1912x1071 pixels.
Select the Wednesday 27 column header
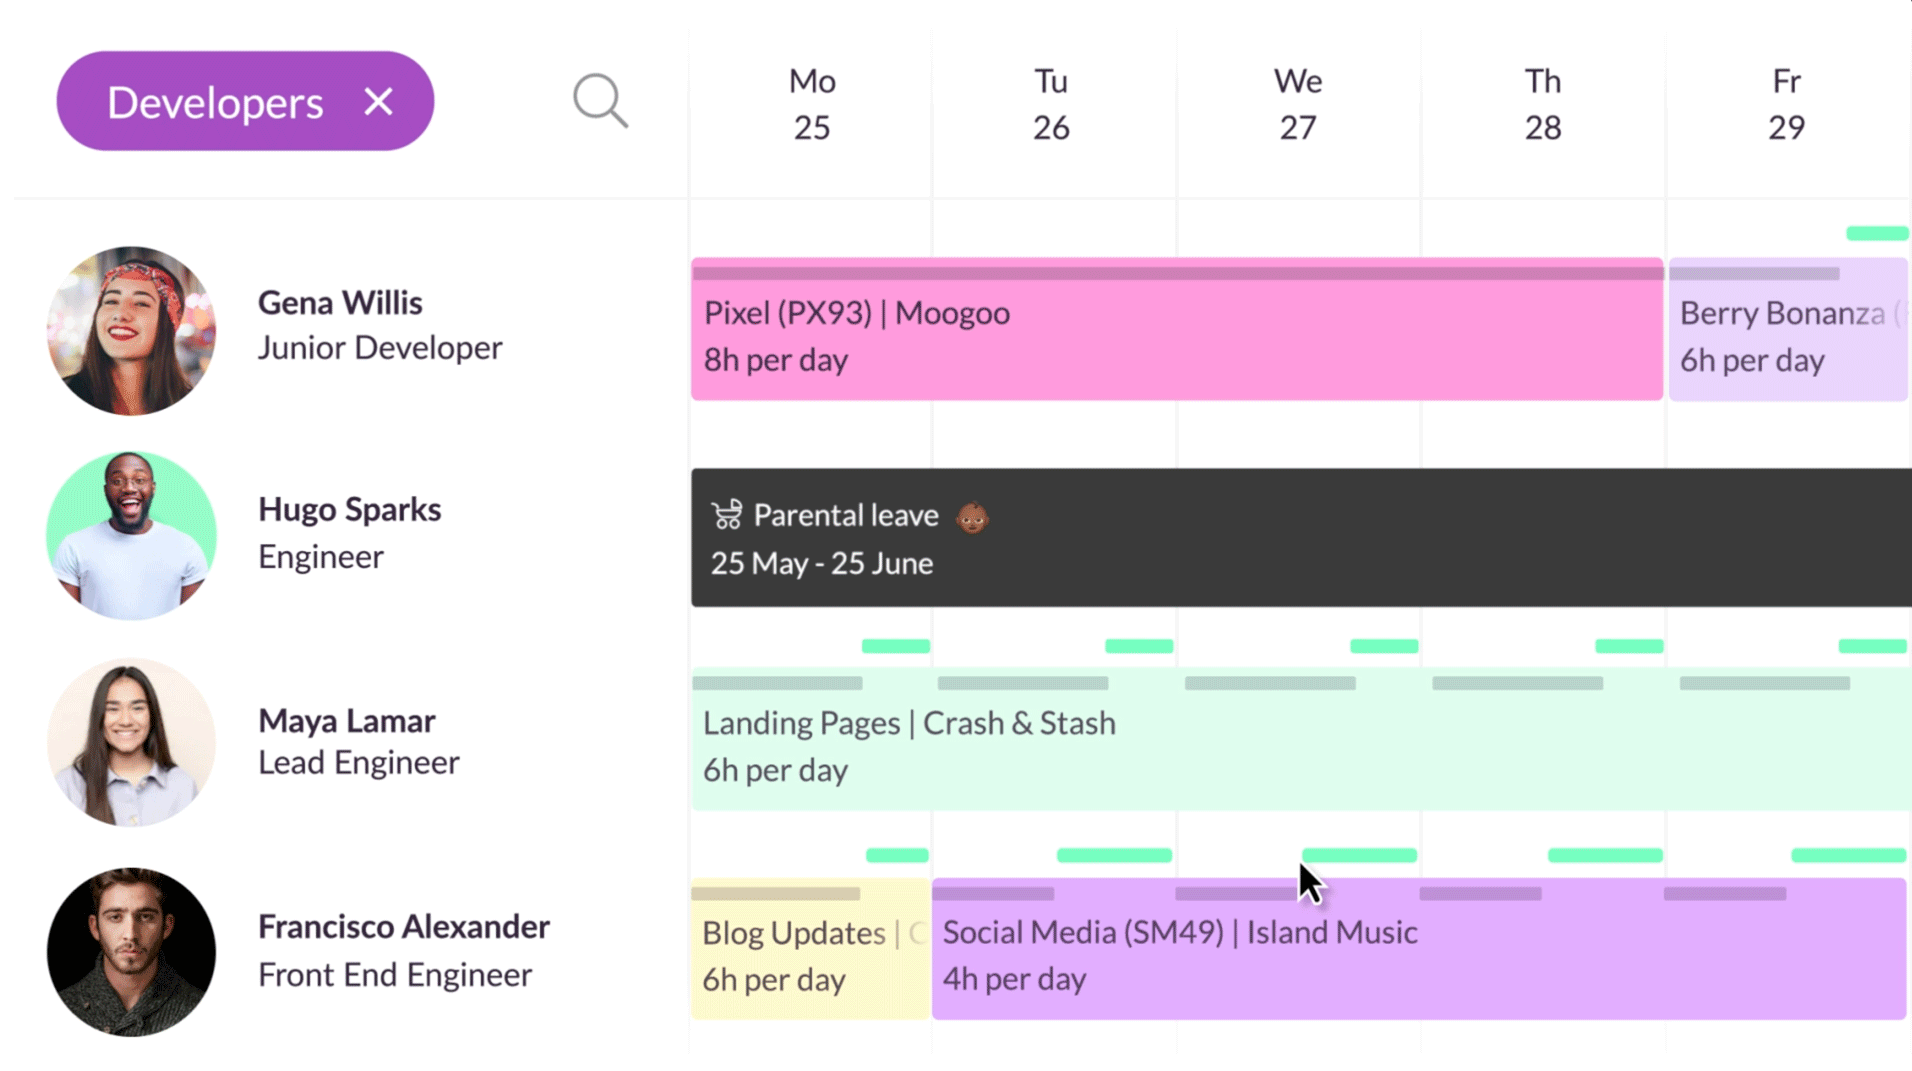point(1298,104)
